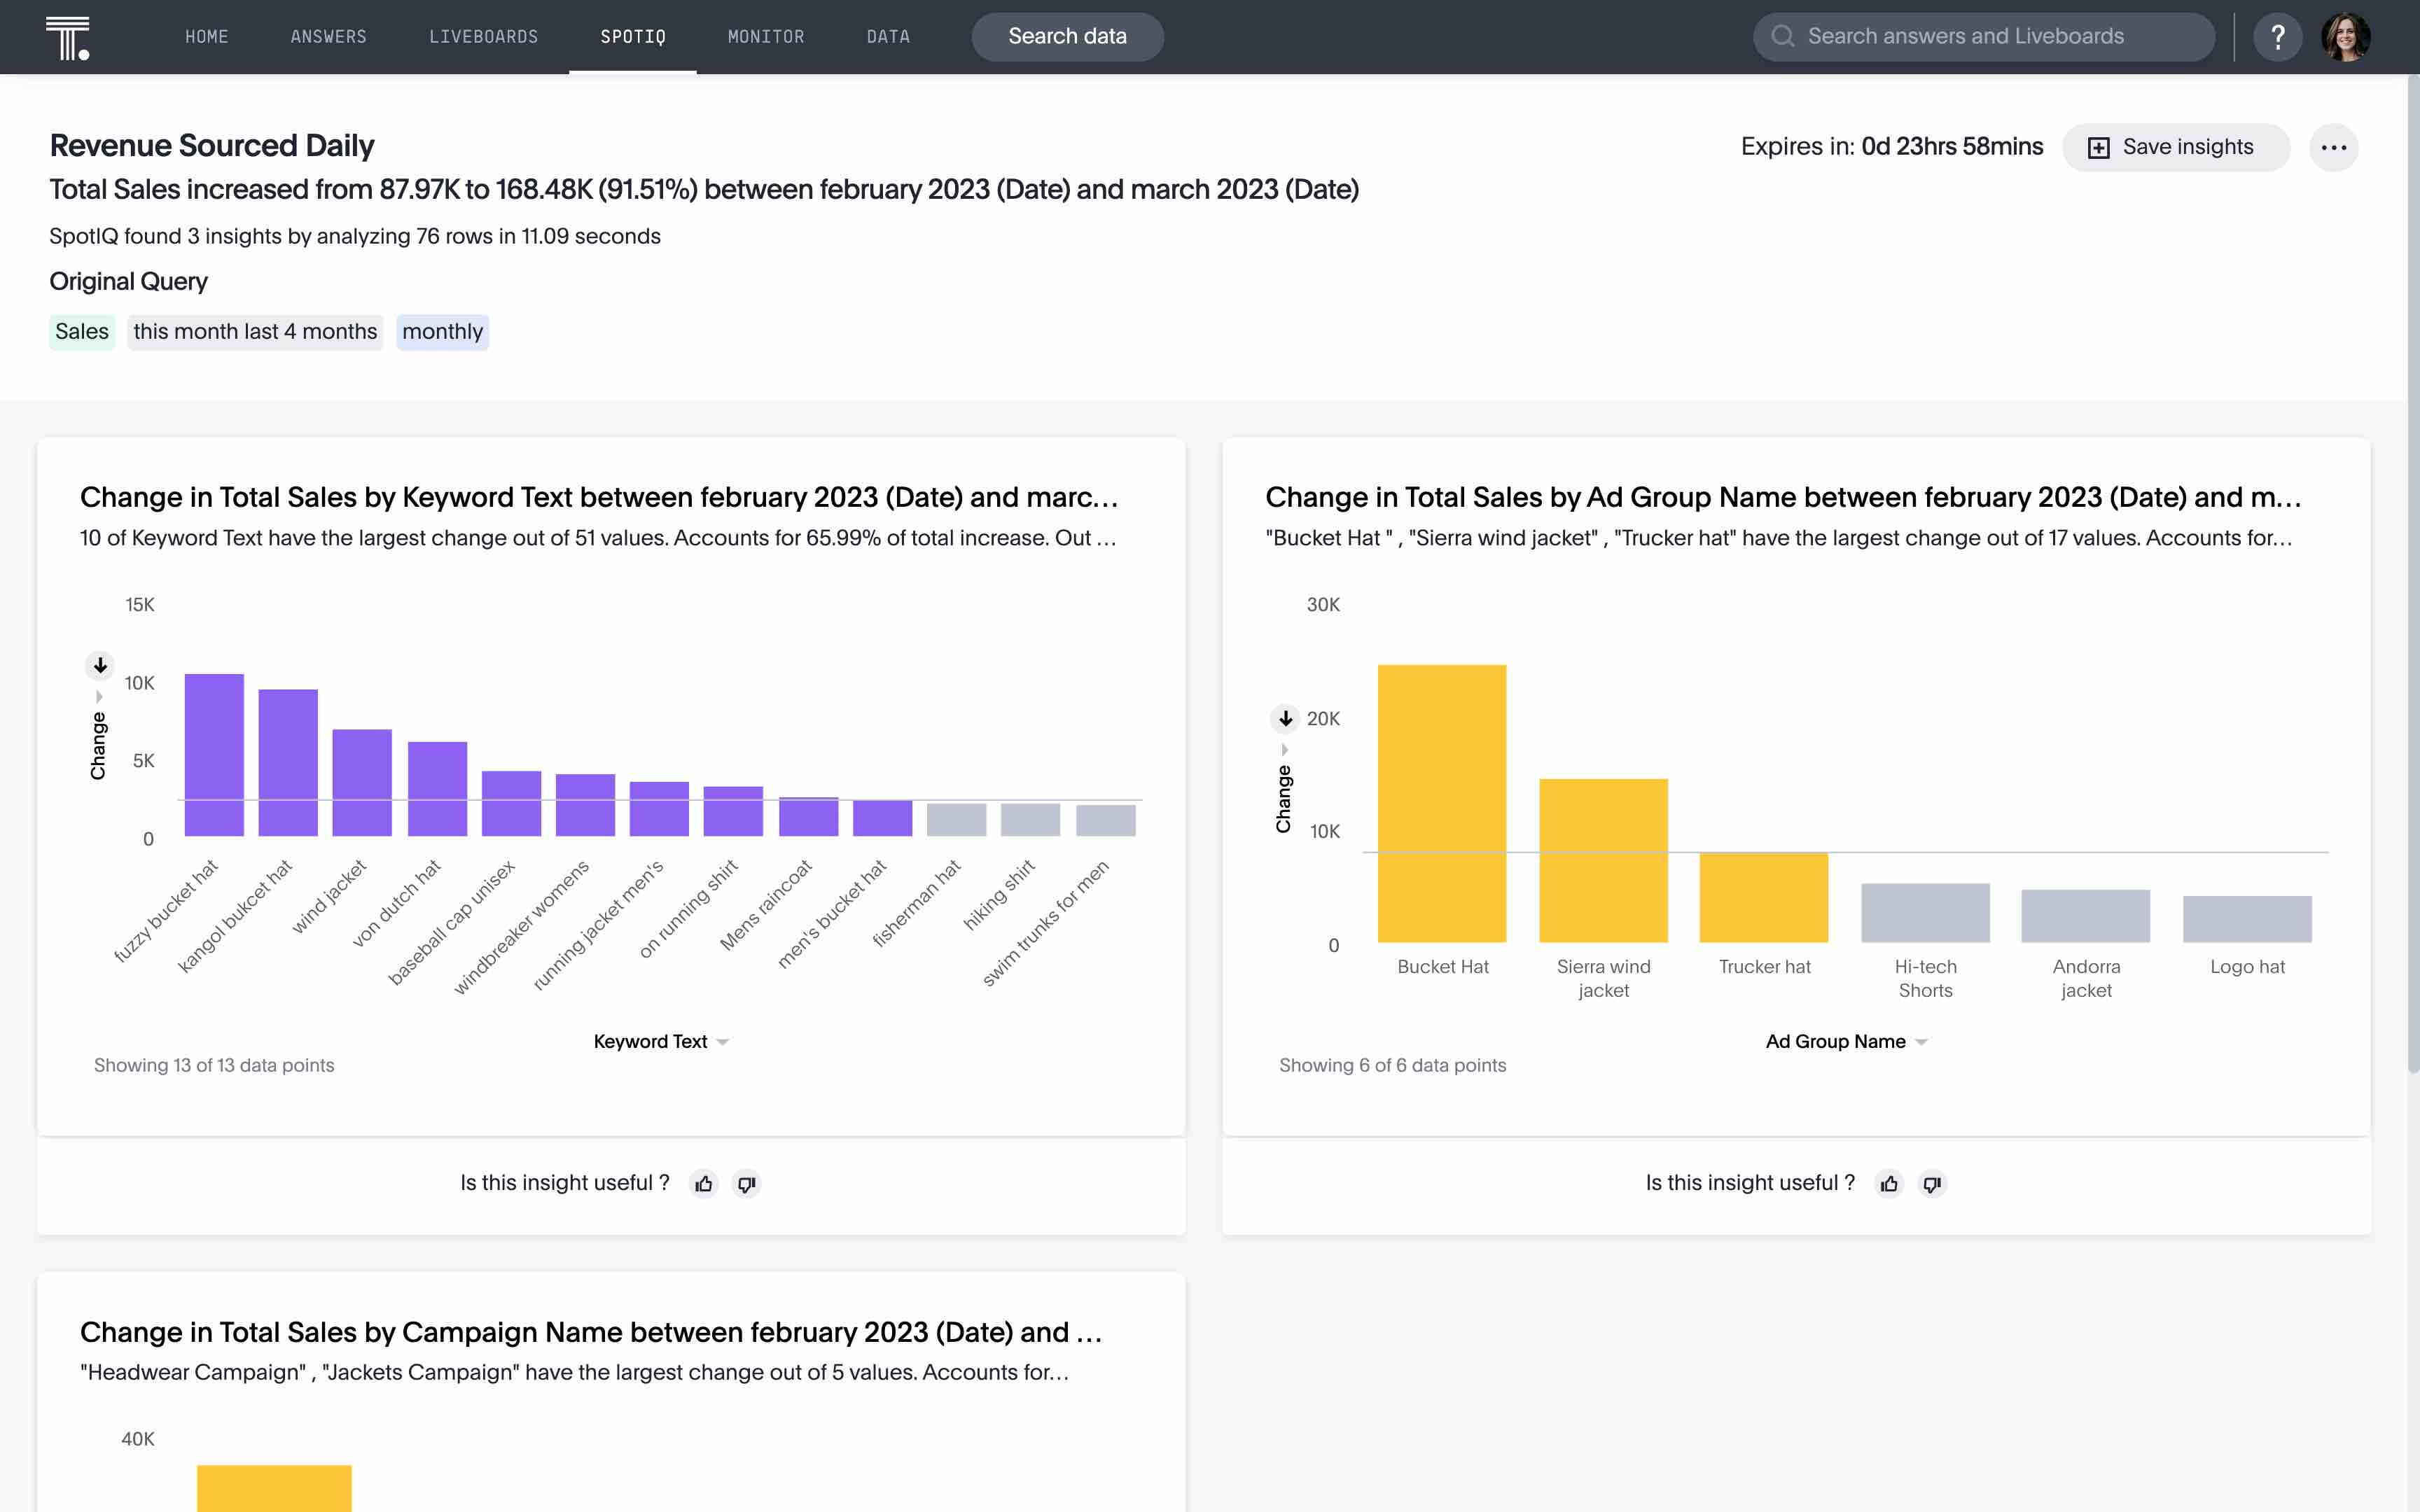
Task: Select the Hi-tech Shorts gray bar
Action: tap(1925, 913)
